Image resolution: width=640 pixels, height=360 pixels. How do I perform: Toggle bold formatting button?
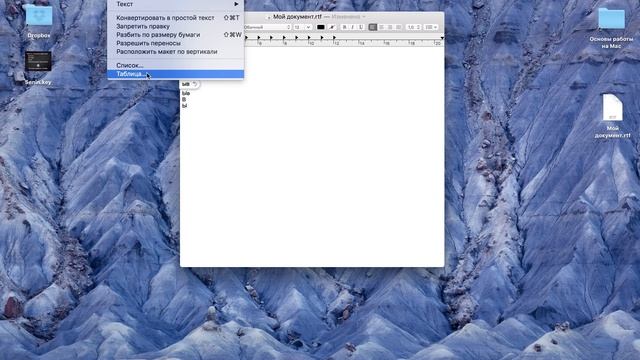344,27
